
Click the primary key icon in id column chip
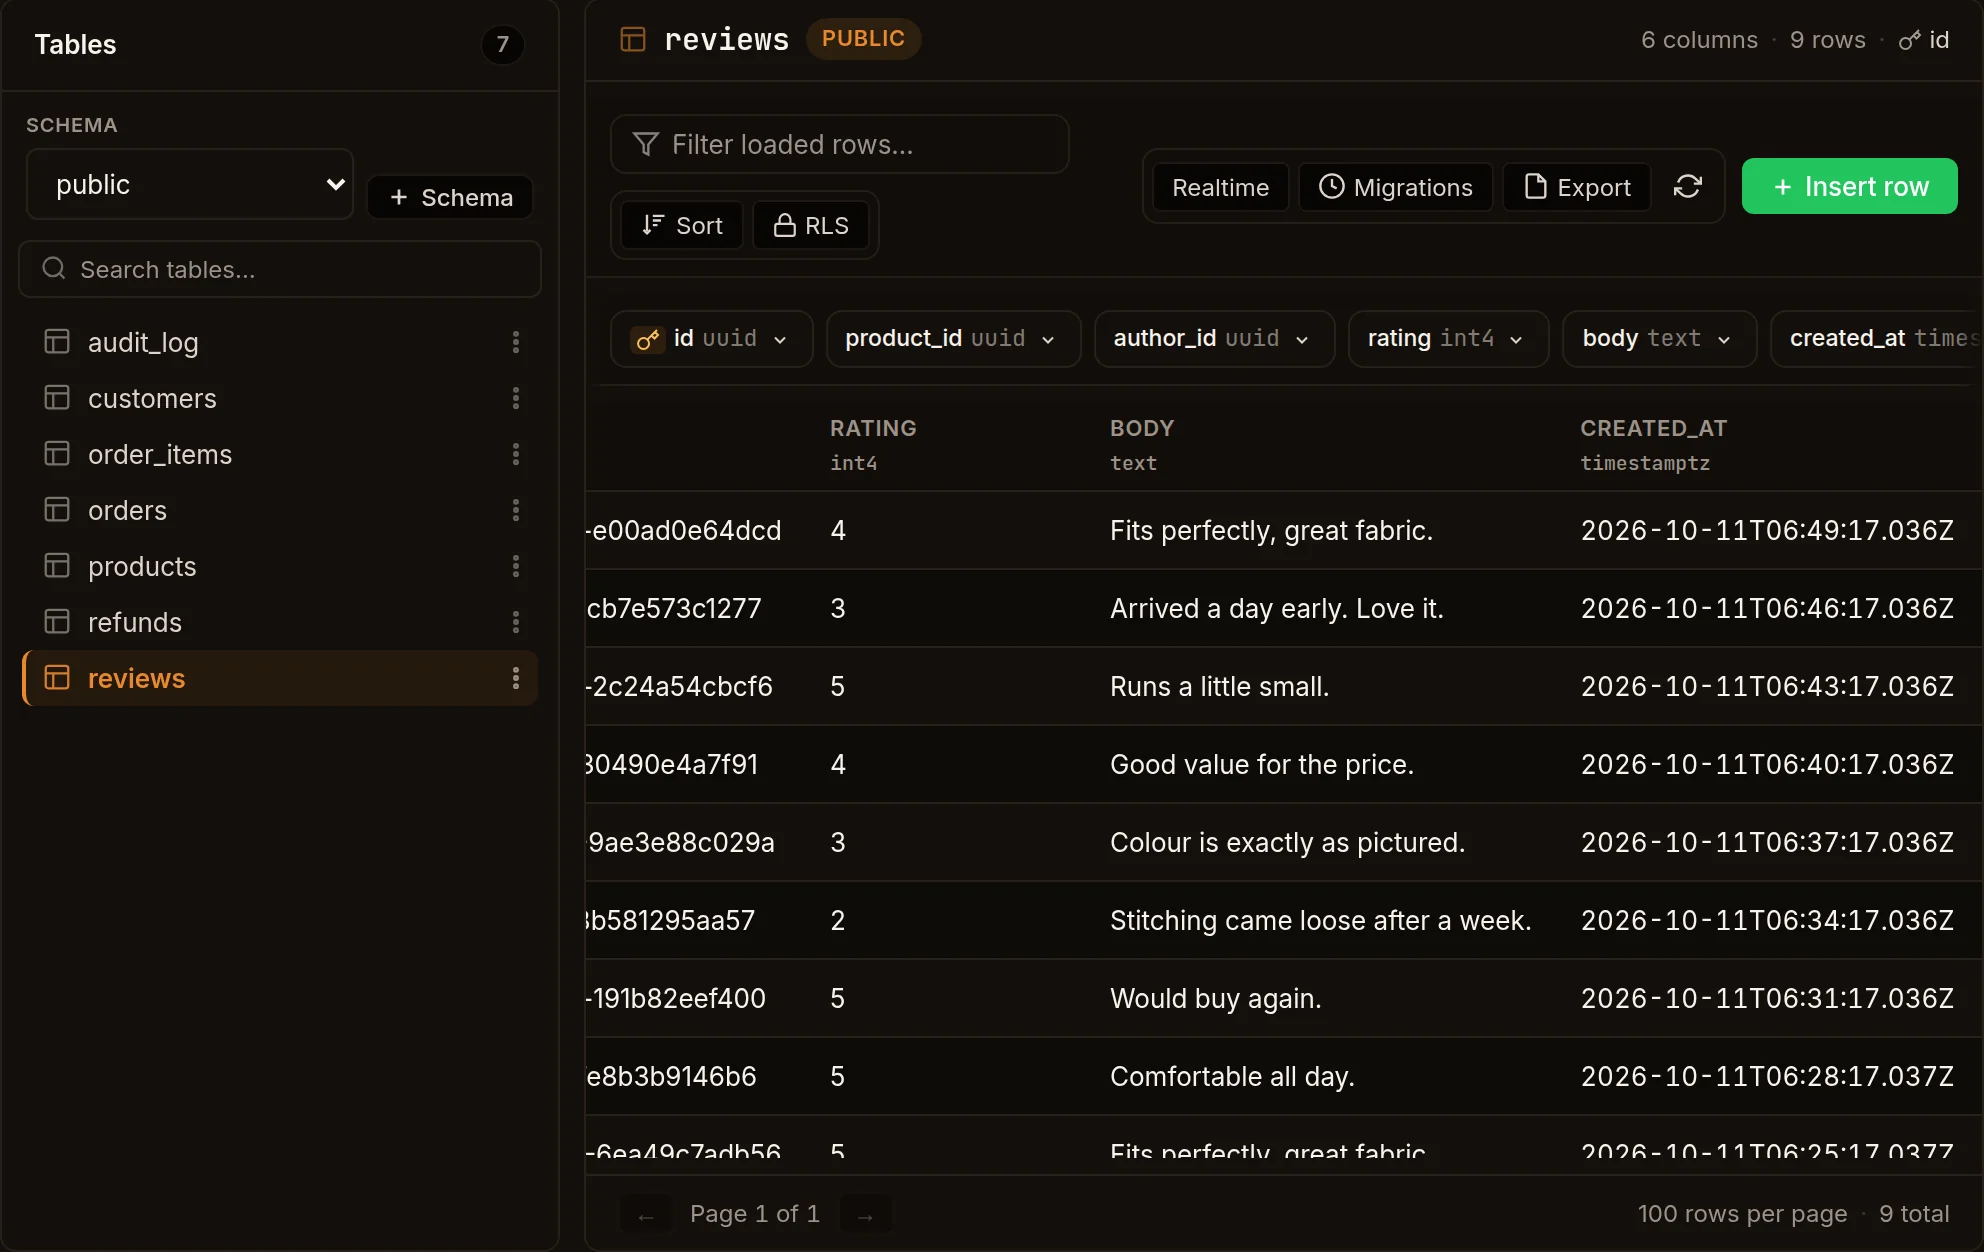pyautogui.click(x=648, y=339)
